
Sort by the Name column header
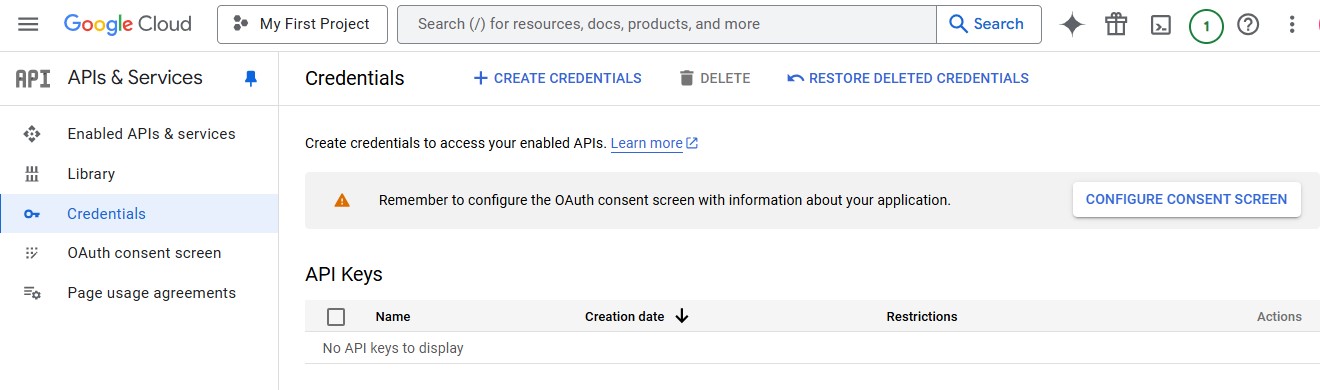tap(393, 316)
